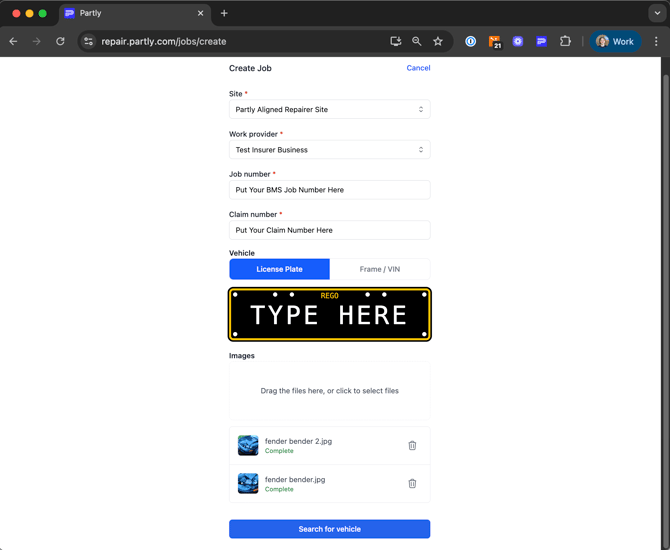Open the Partly browser extension icon
This screenshot has height=550, width=670.
(x=541, y=42)
